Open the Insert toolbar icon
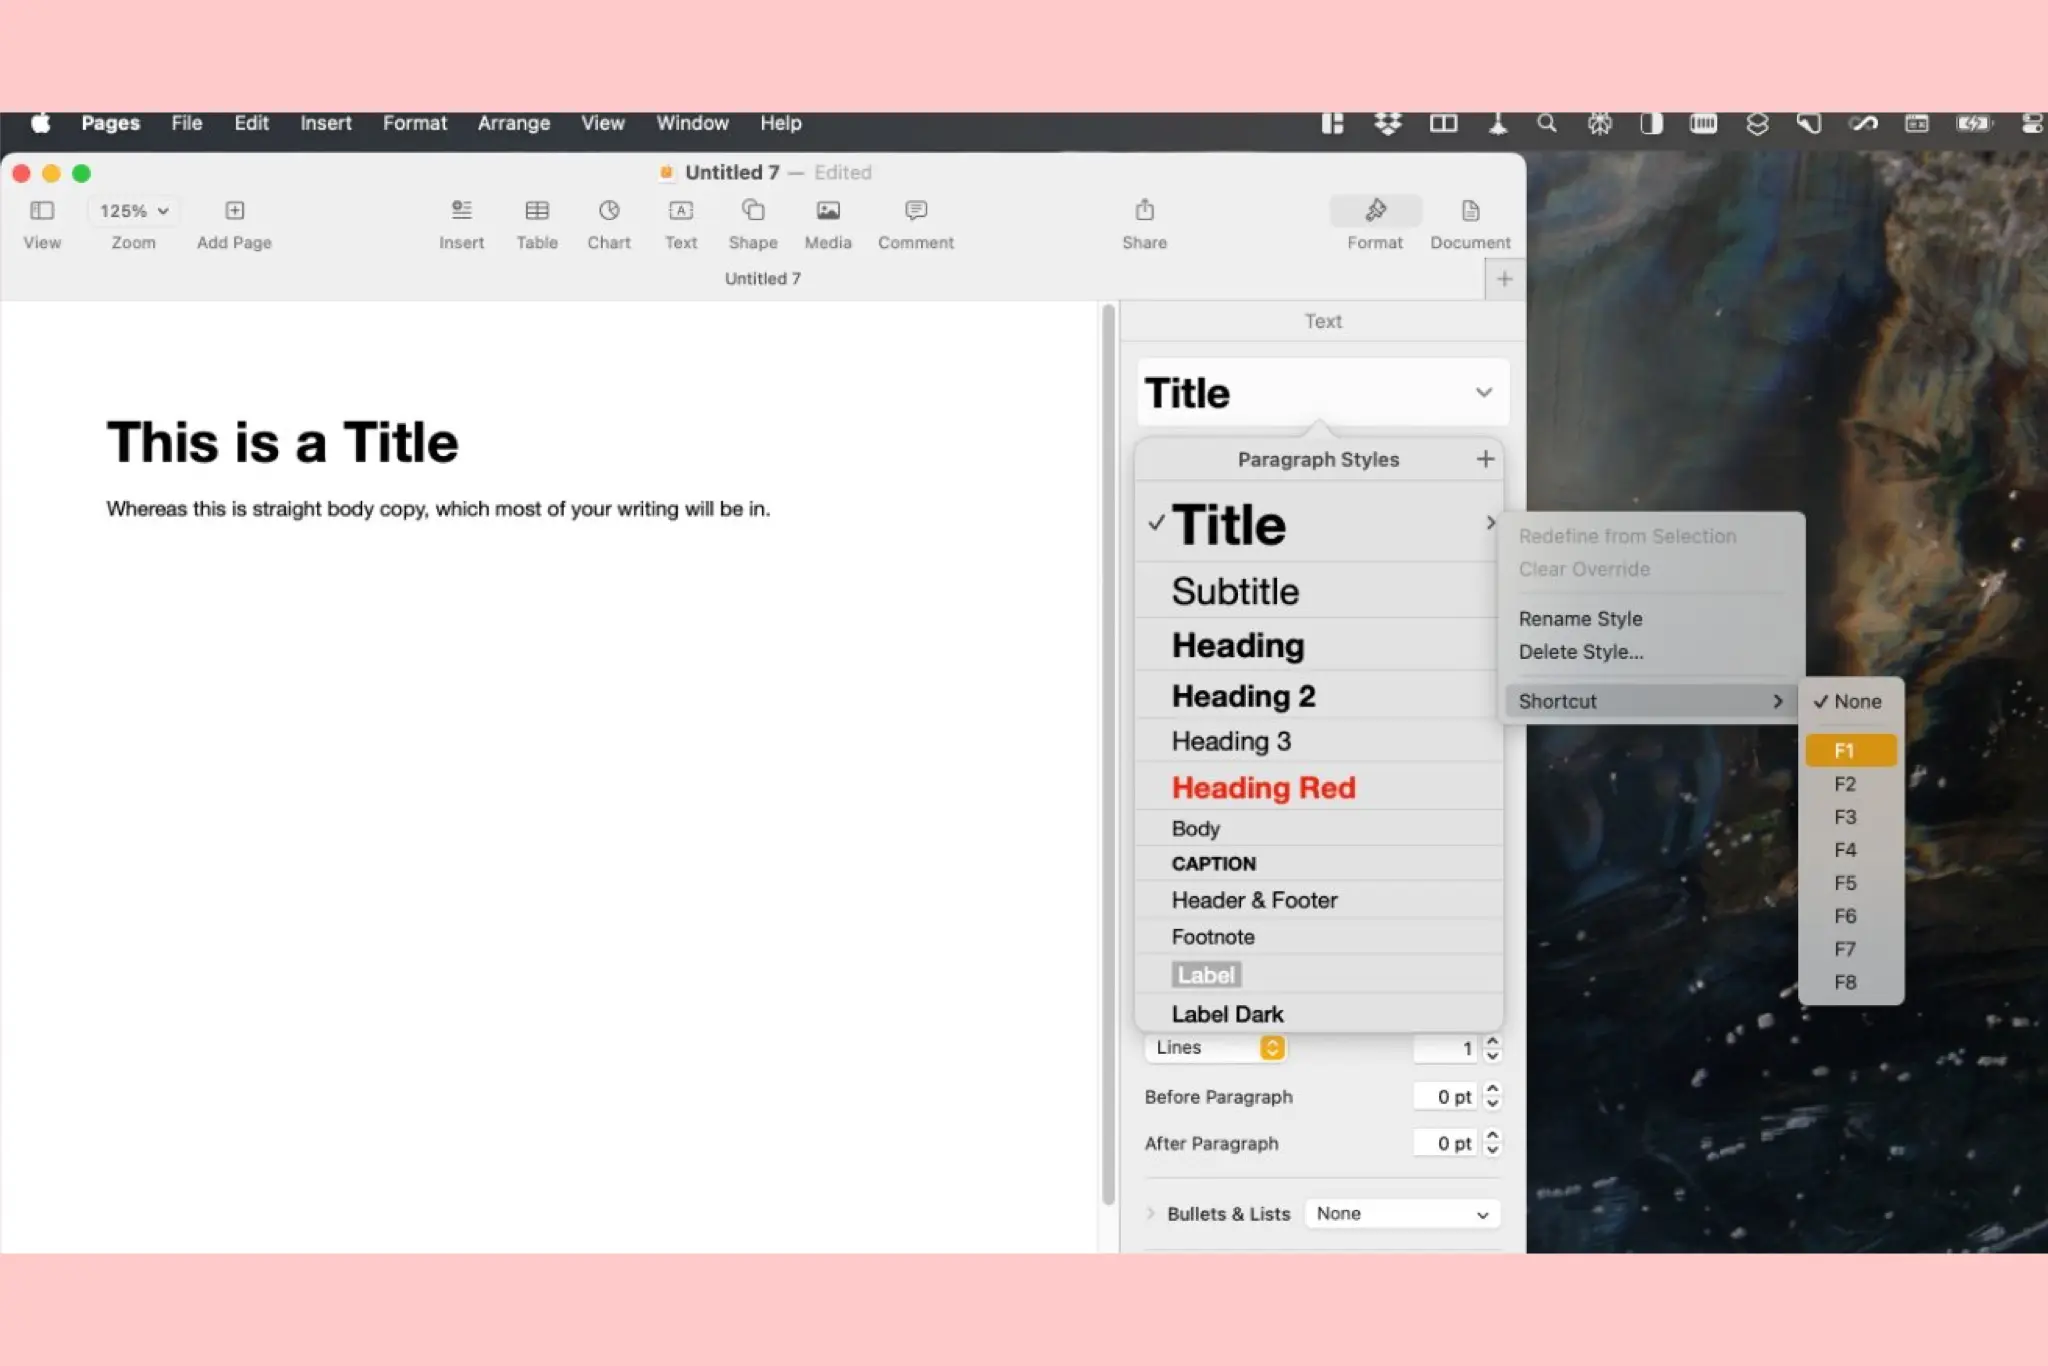 pyautogui.click(x=461, y=211)
